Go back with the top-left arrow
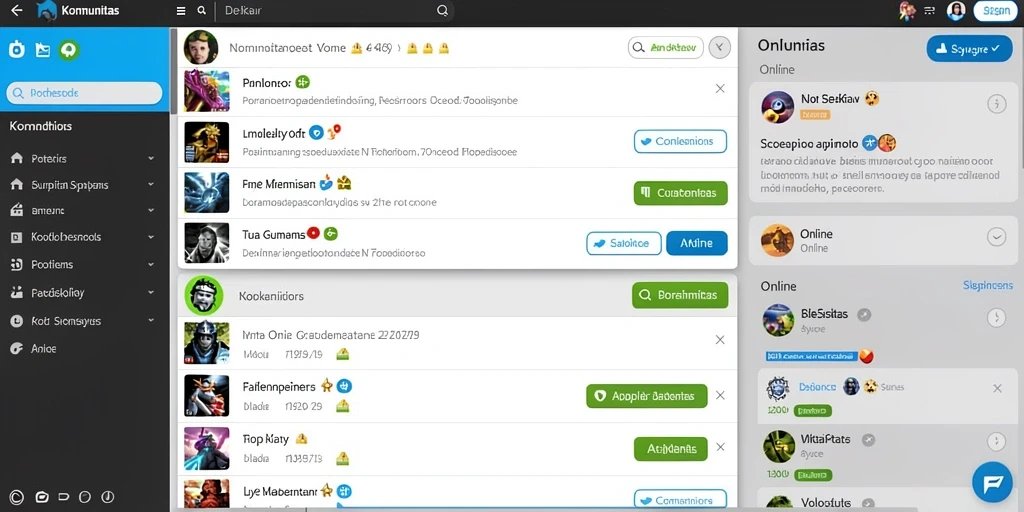The width and height of the screenshot is (1024, 512). (17, 10)
